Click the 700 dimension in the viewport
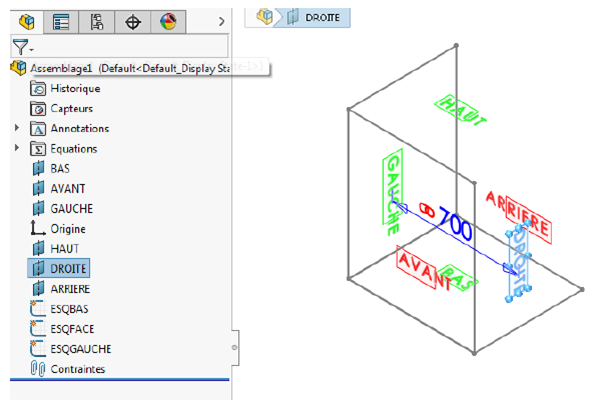This screenshot has height=401, width=604. tap(453, 229)
